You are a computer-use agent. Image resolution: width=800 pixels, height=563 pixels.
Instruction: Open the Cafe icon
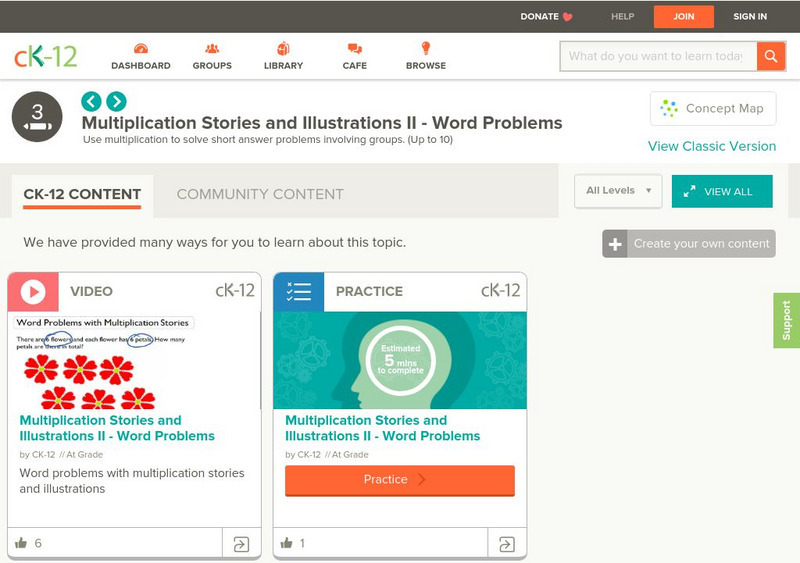(354, 49)
